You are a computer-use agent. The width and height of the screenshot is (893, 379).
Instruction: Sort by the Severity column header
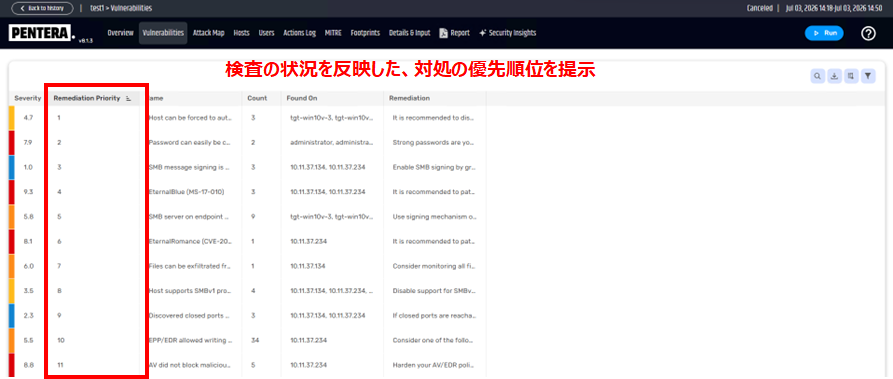(x=27, y=98)
